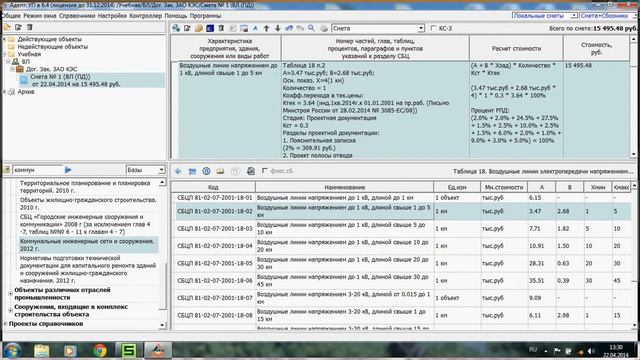Expand the Действующие объекты tree node
The image size is (640, 360).
point(4,39)
